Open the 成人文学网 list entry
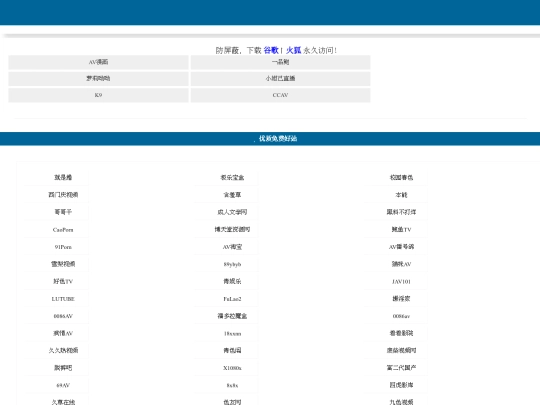Screen dimensions: 540x405 click(x=232, y=212)
